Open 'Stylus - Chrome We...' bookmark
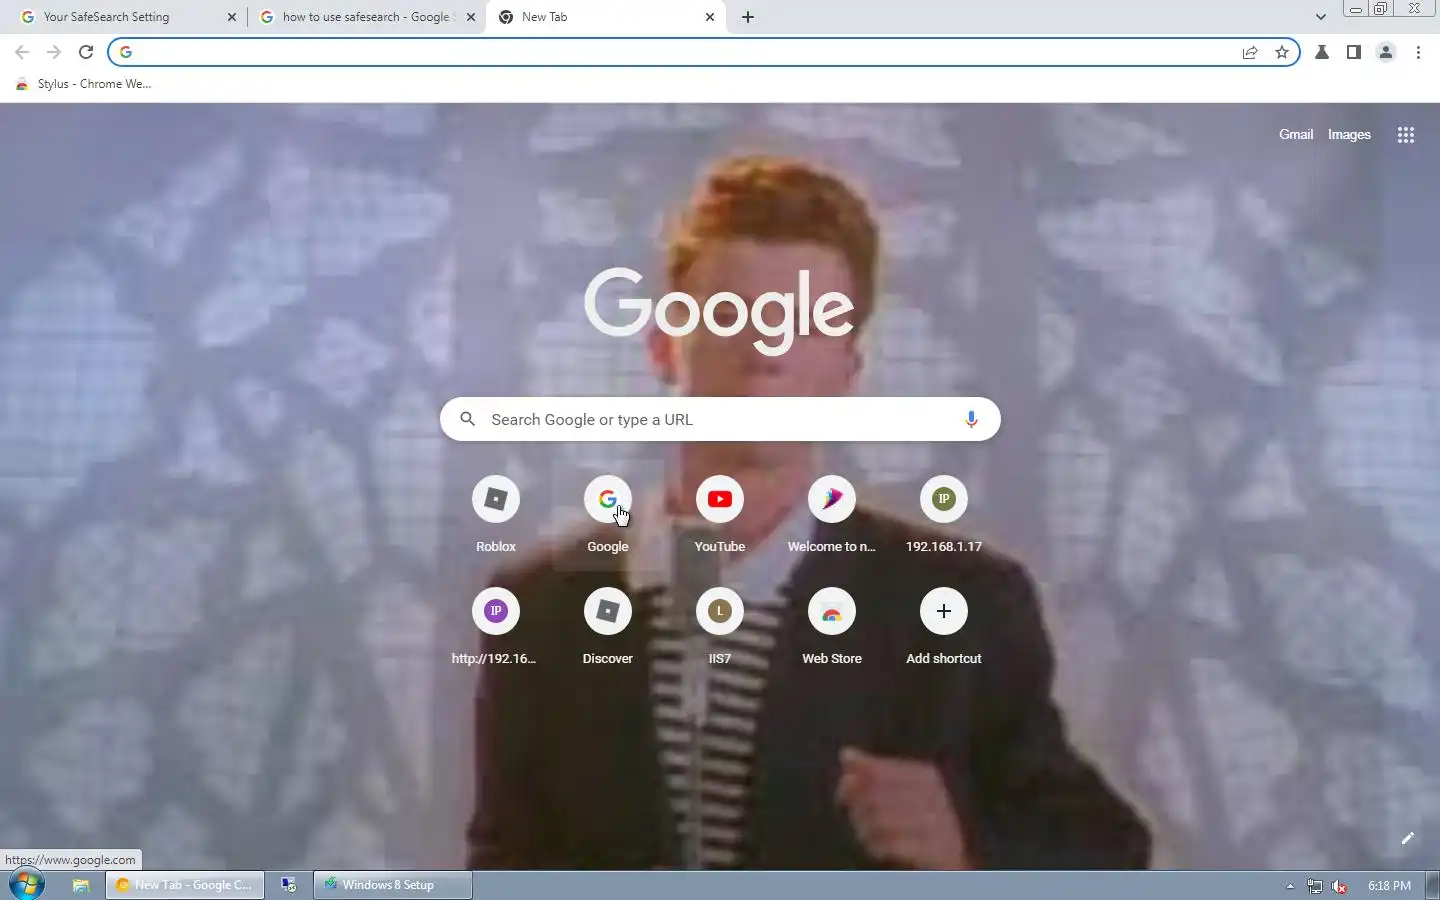 (84, 84)
